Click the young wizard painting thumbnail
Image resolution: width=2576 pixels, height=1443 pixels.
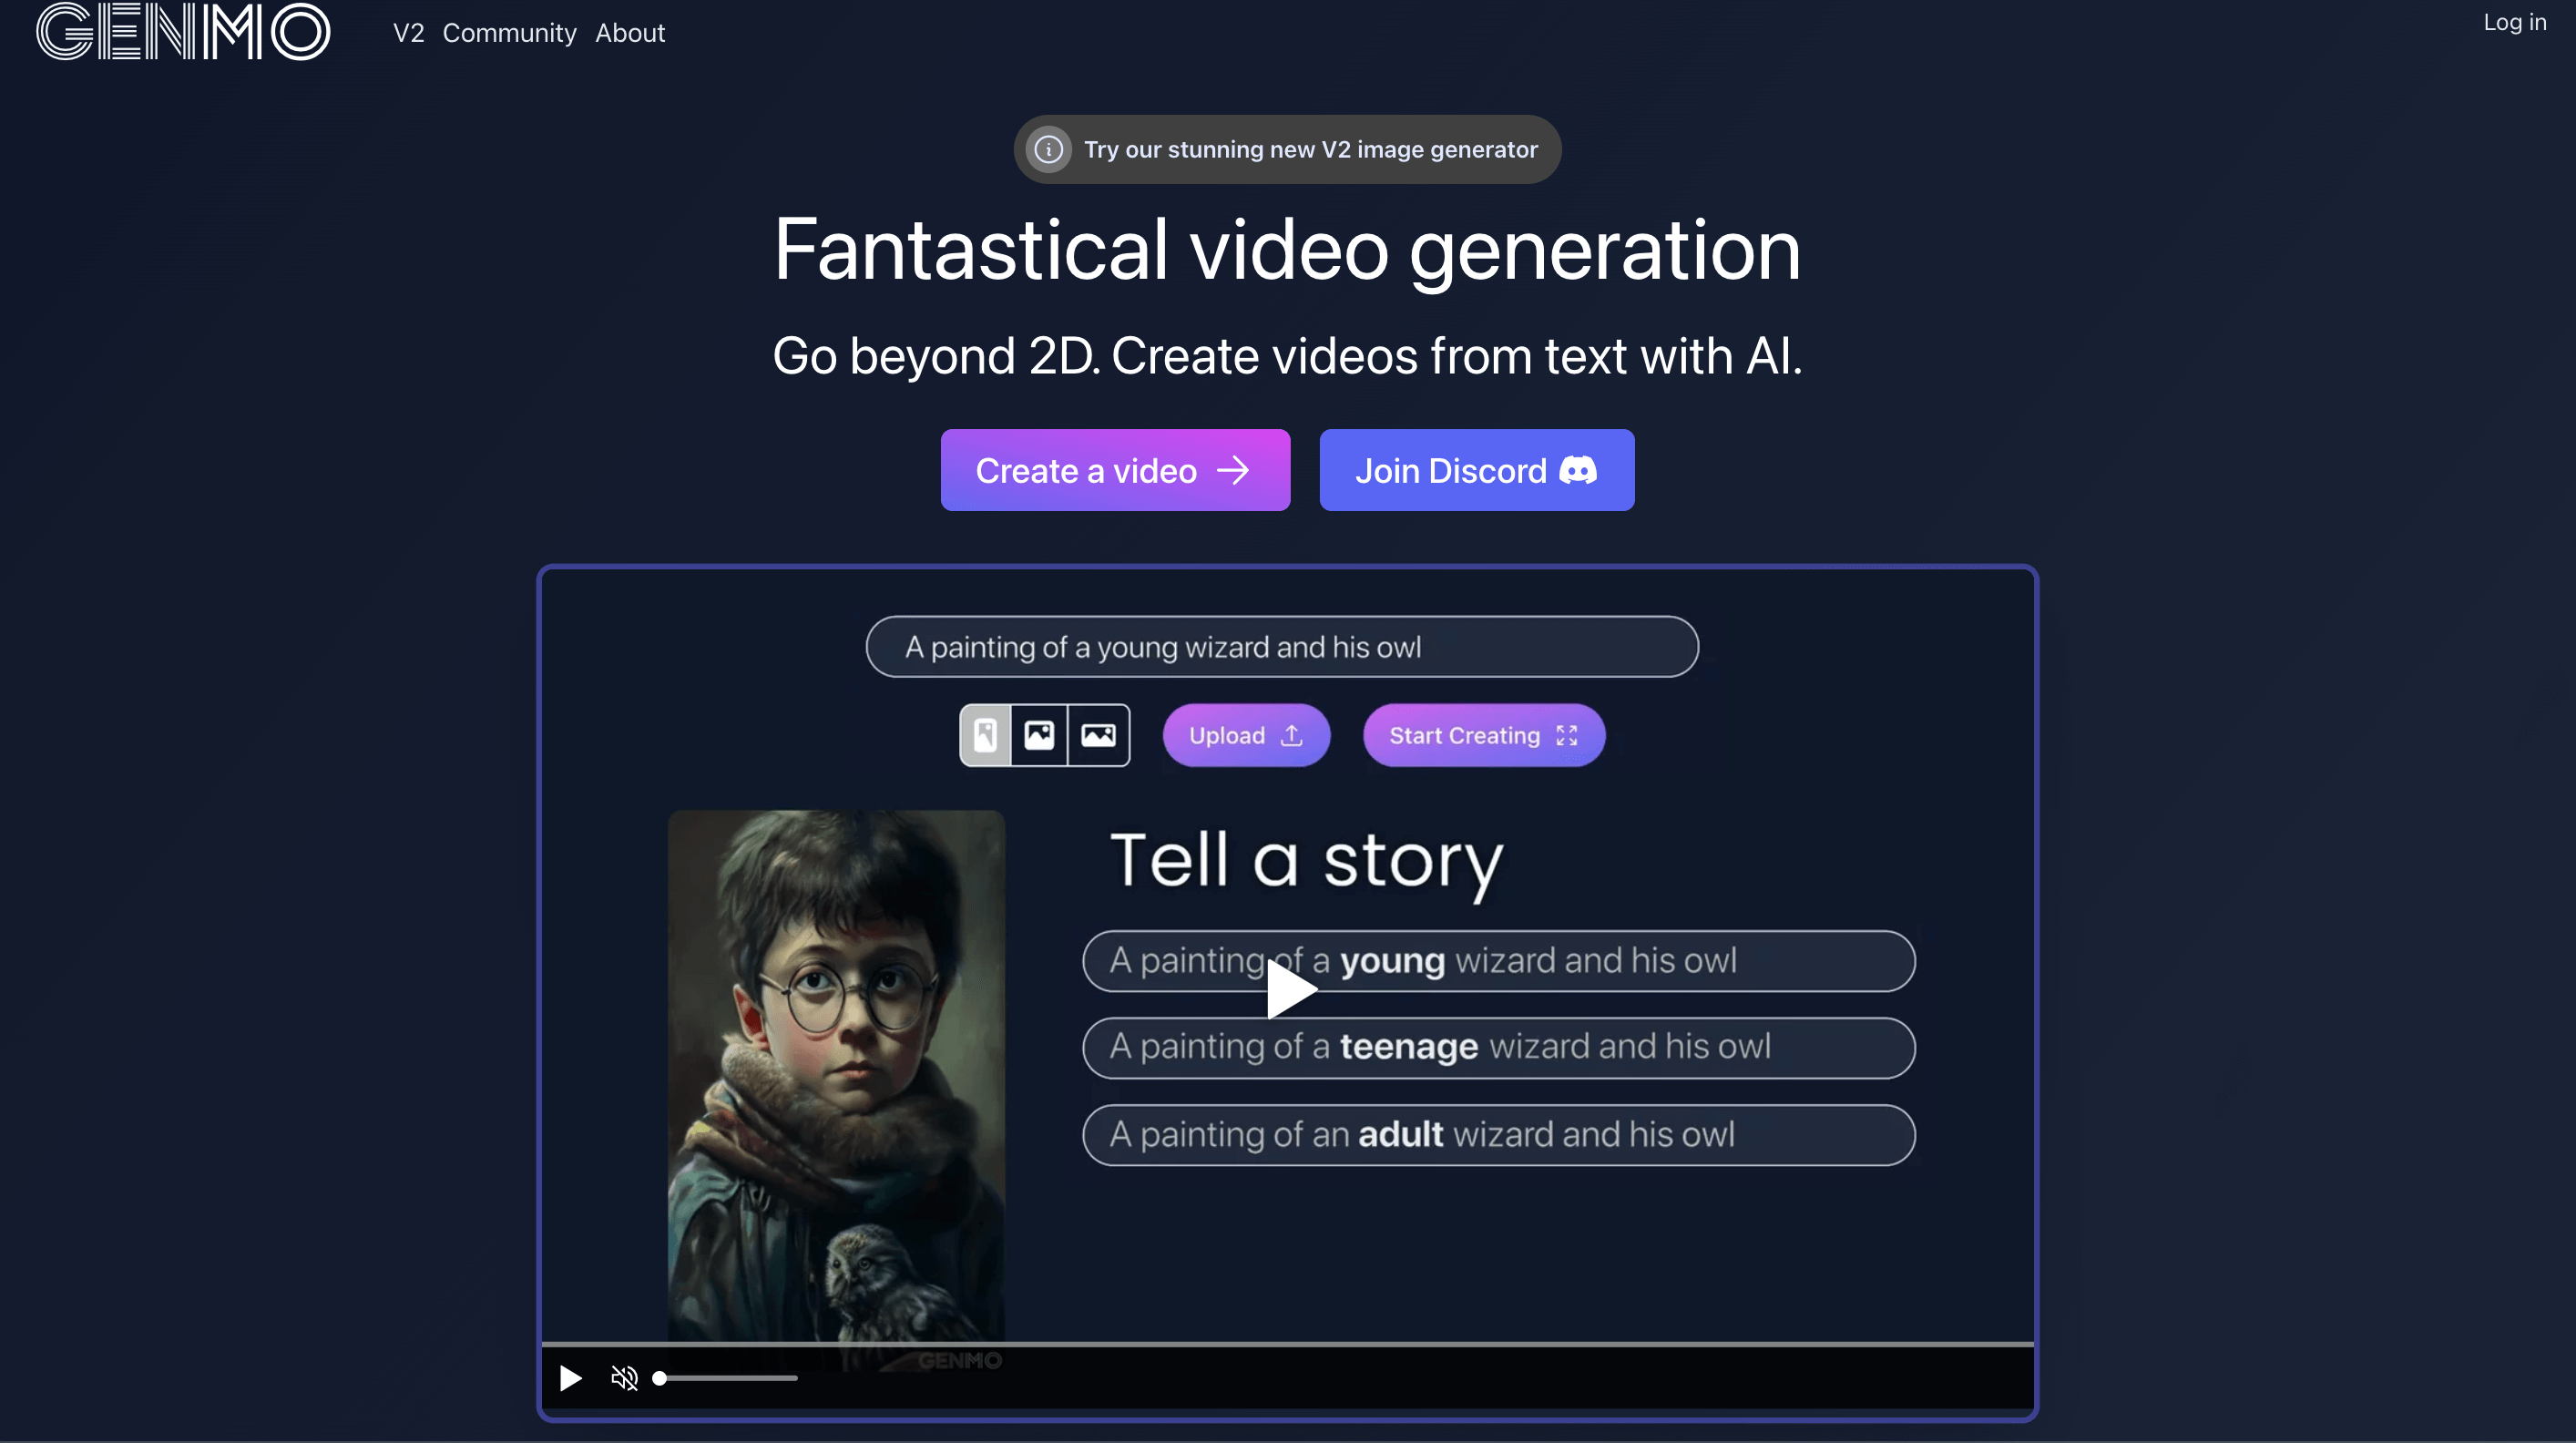[836, 1076]
